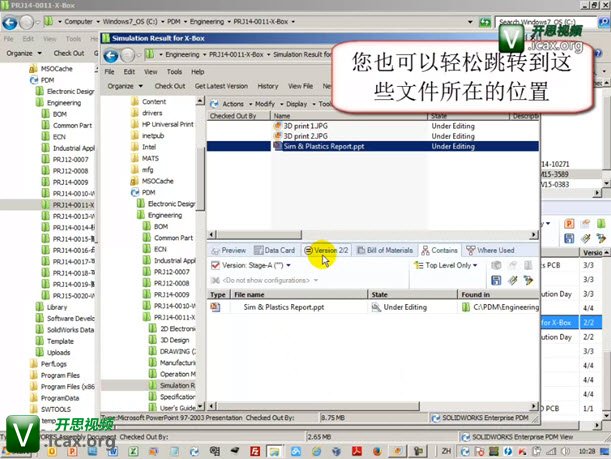Viewport: 611px width, 459px height.
Task: Switch to the Contains tab
Action: pos(440,250)
